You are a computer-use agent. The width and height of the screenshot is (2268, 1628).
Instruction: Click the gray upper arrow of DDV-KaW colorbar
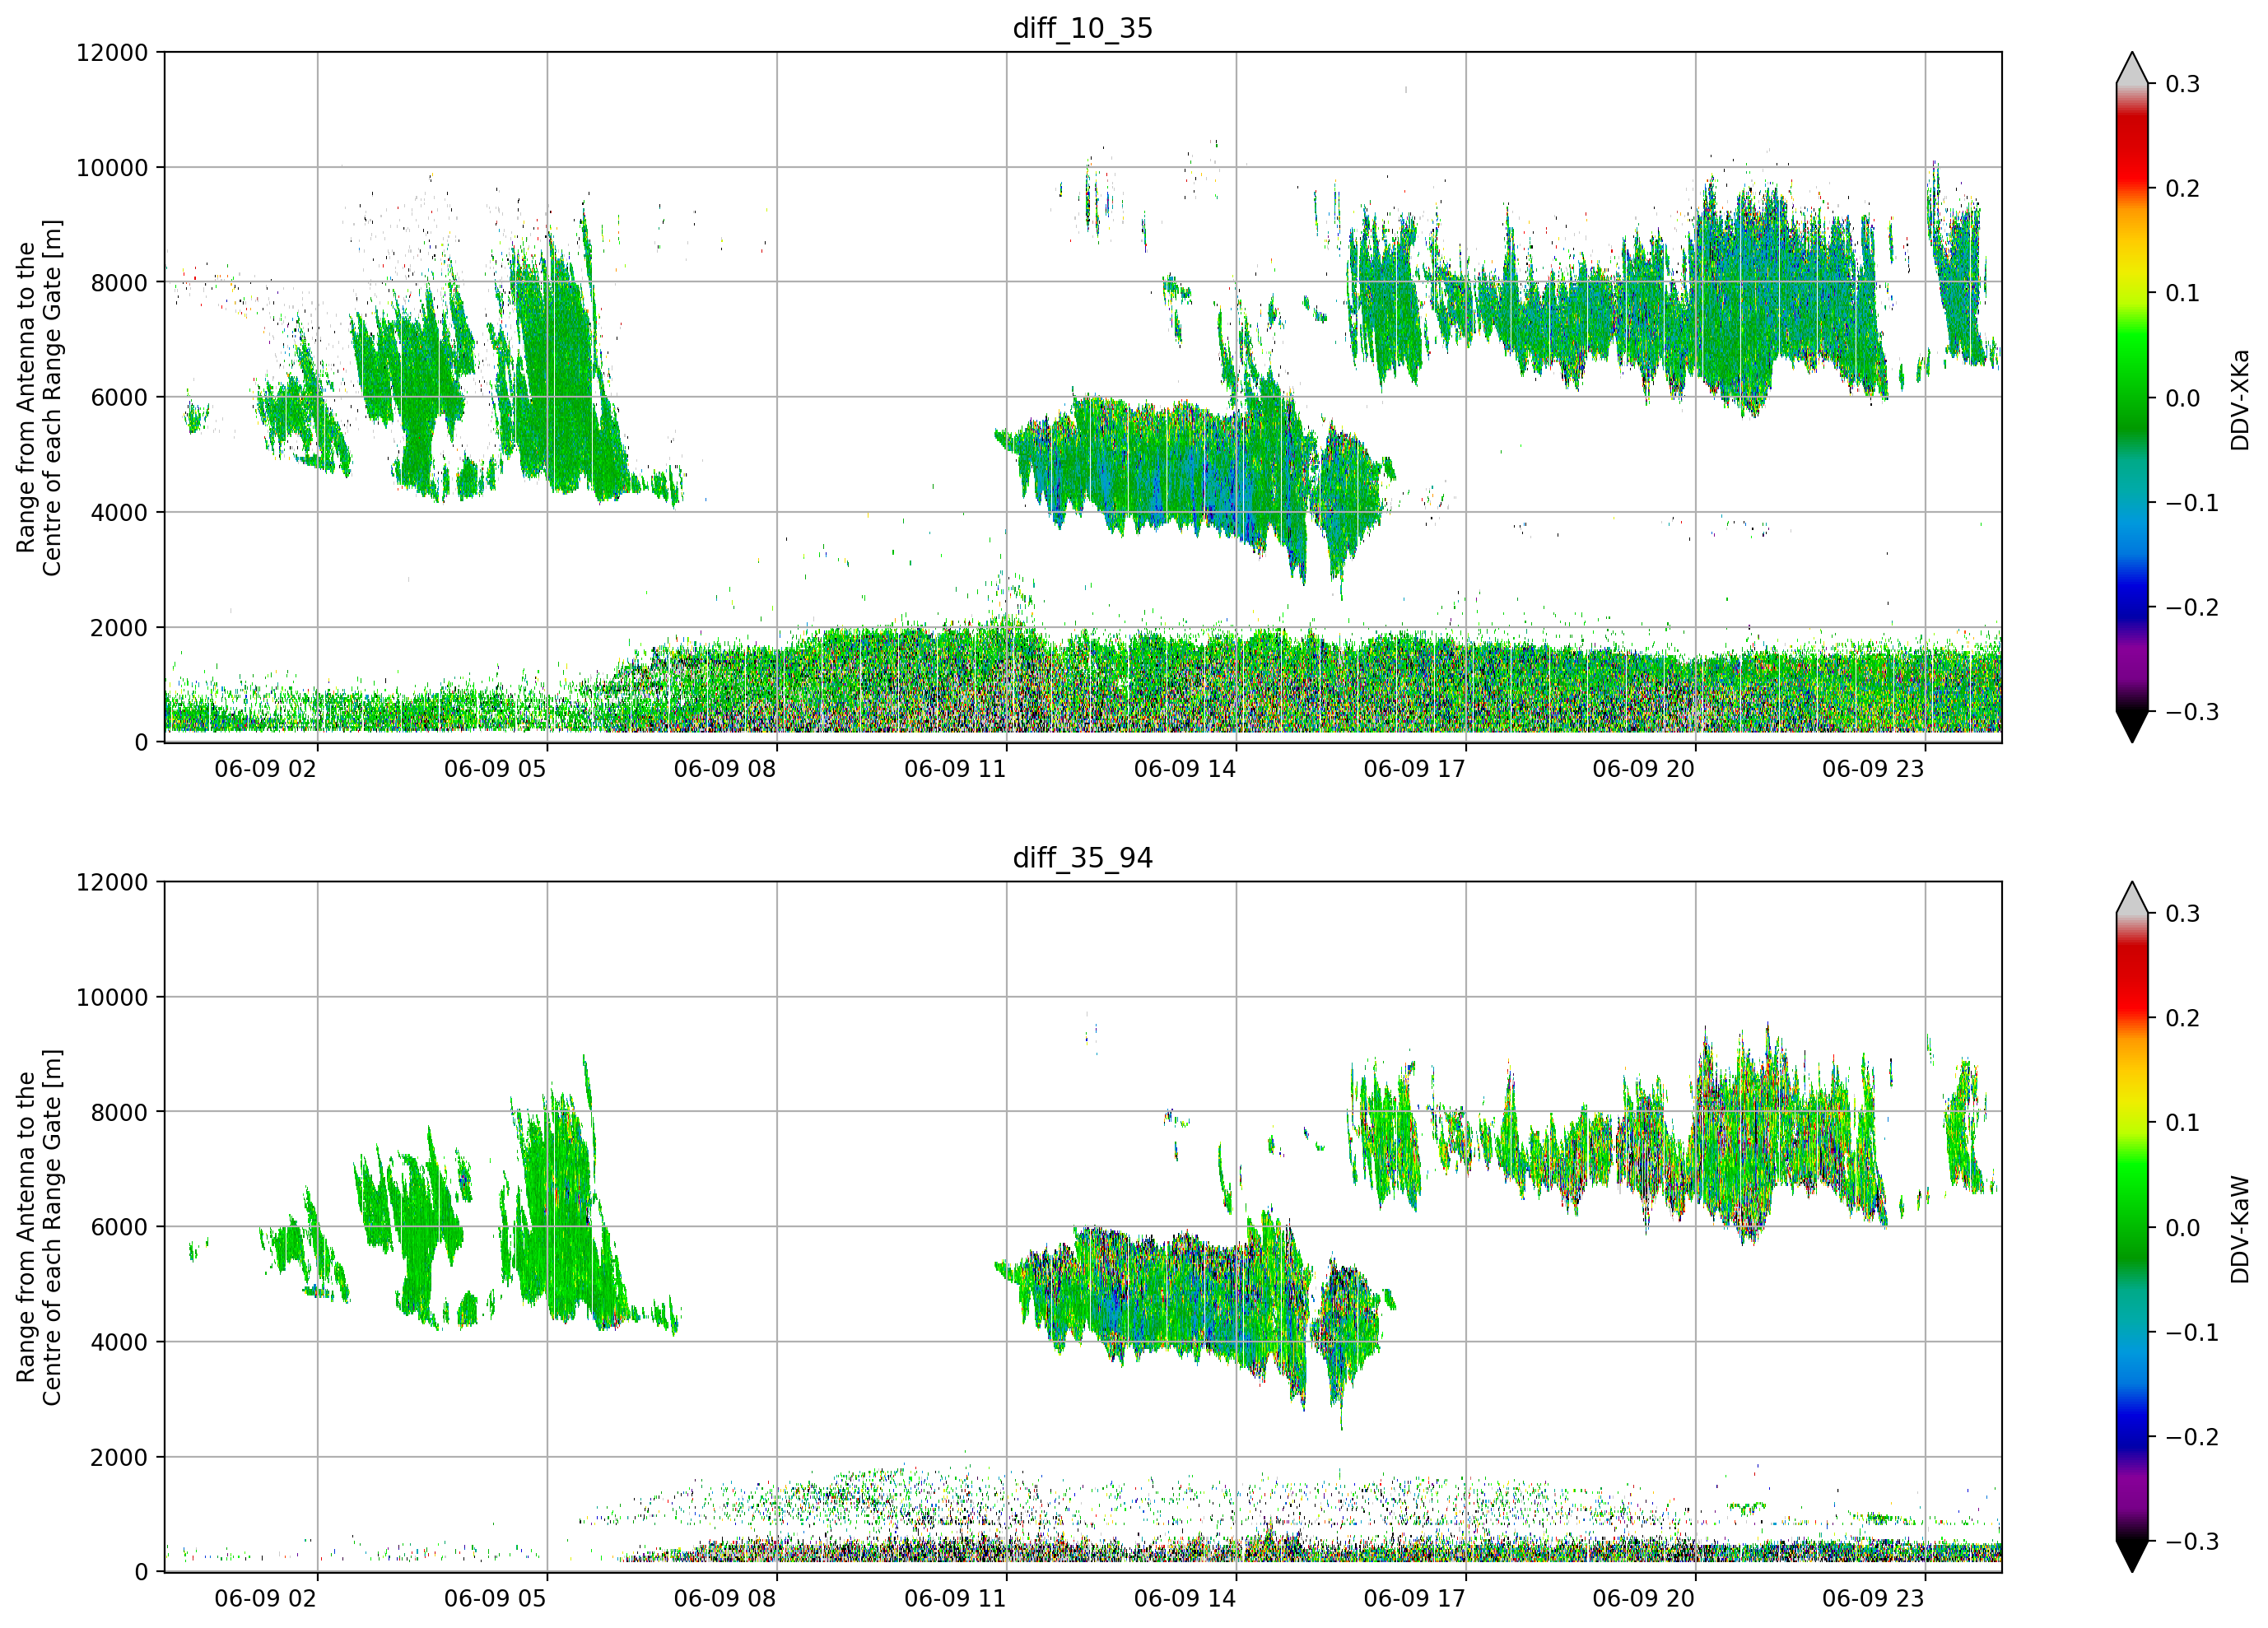[2132, 899]
